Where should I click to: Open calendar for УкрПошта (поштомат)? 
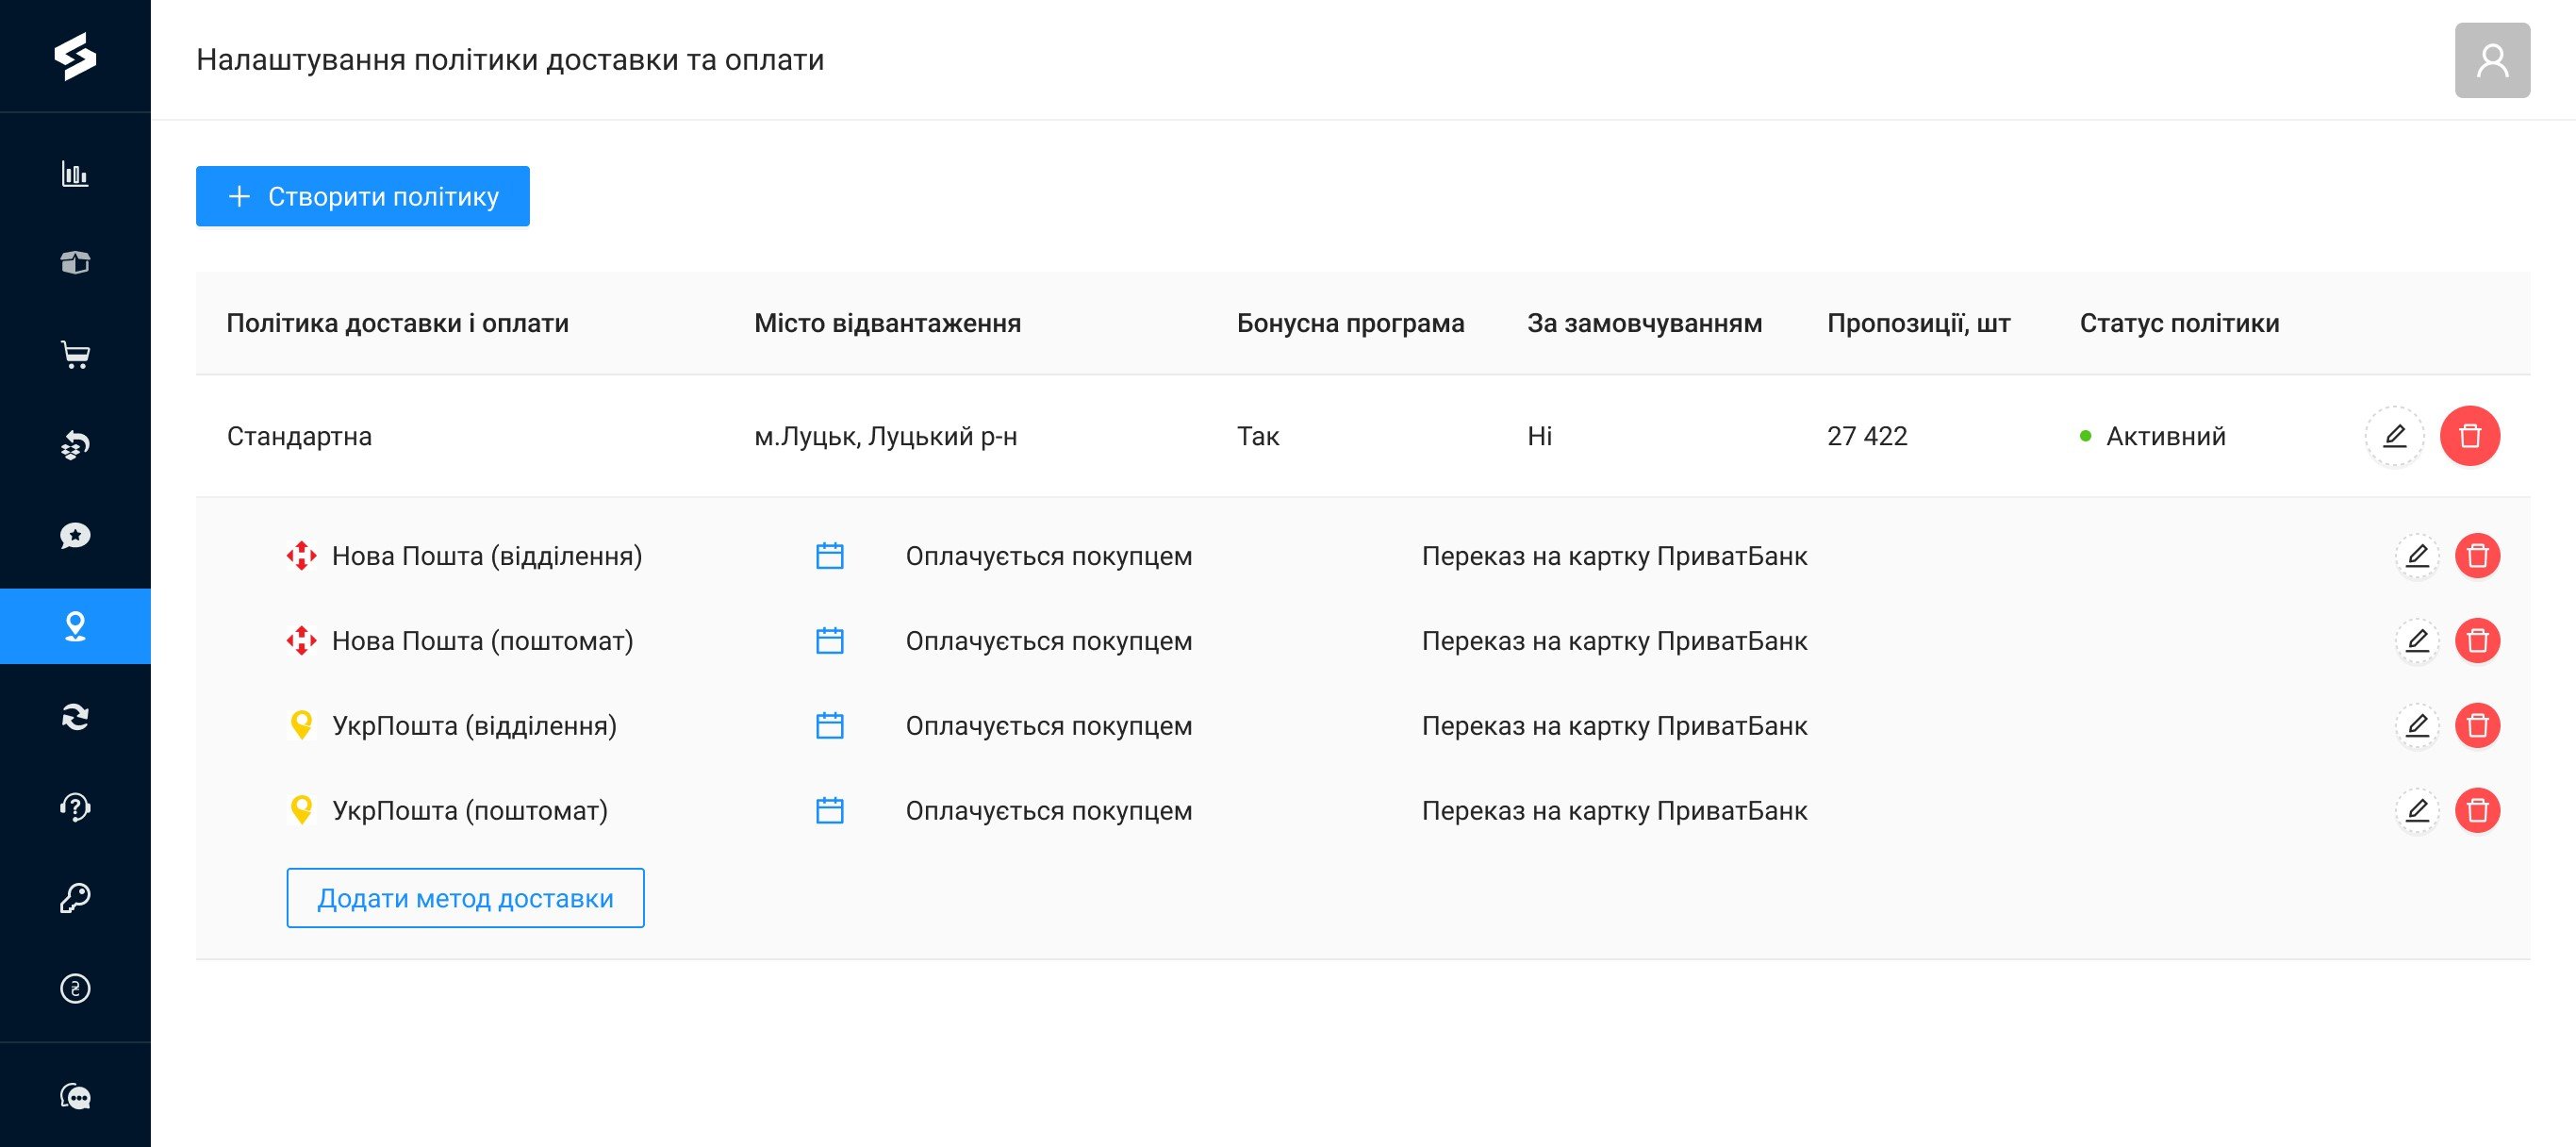point(829,811)
